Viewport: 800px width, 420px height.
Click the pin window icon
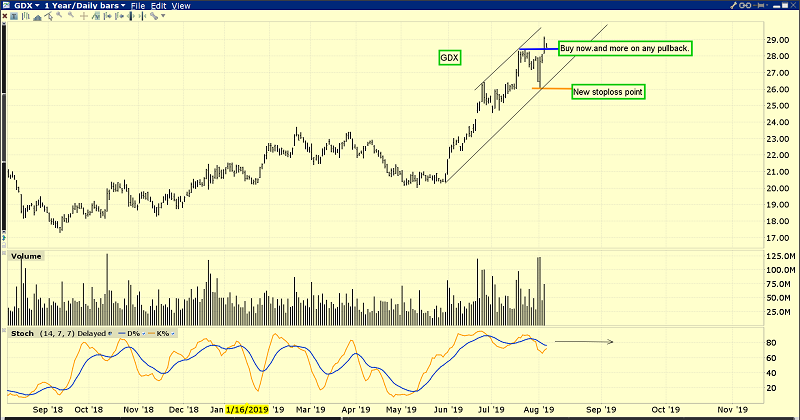point(758,5)
